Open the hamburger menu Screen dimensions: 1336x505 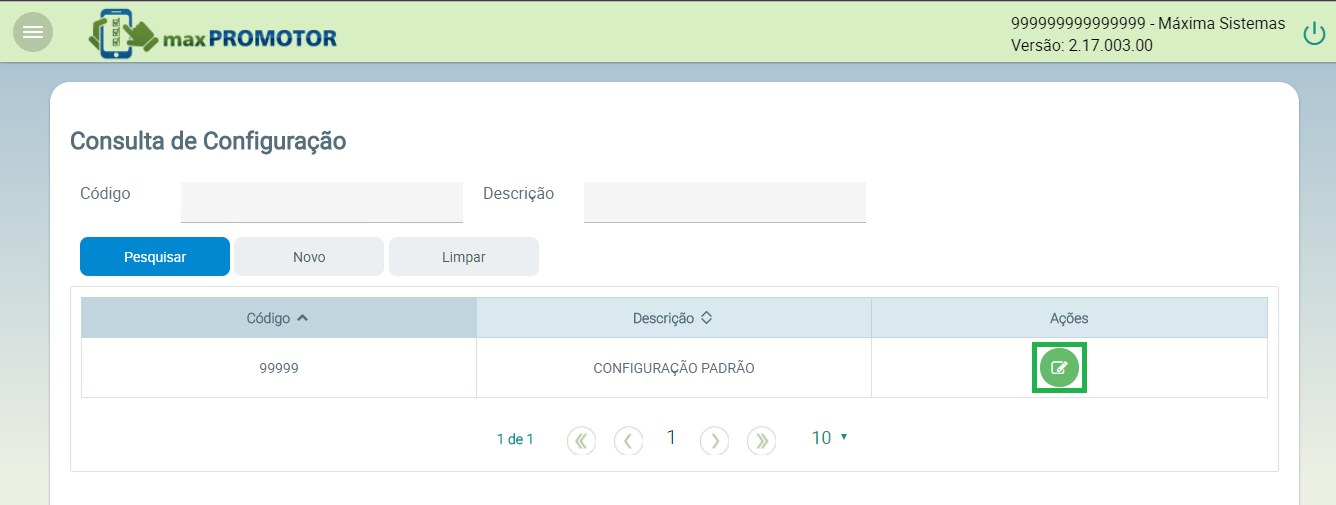33,32
